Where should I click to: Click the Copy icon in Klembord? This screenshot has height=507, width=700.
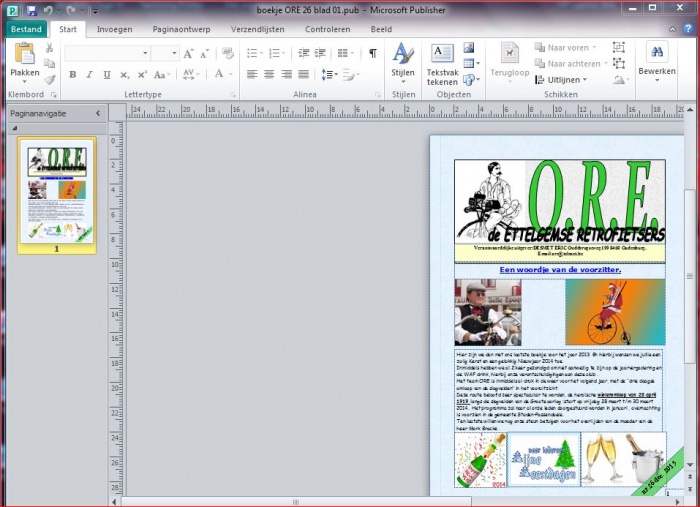tap(49, 64)
